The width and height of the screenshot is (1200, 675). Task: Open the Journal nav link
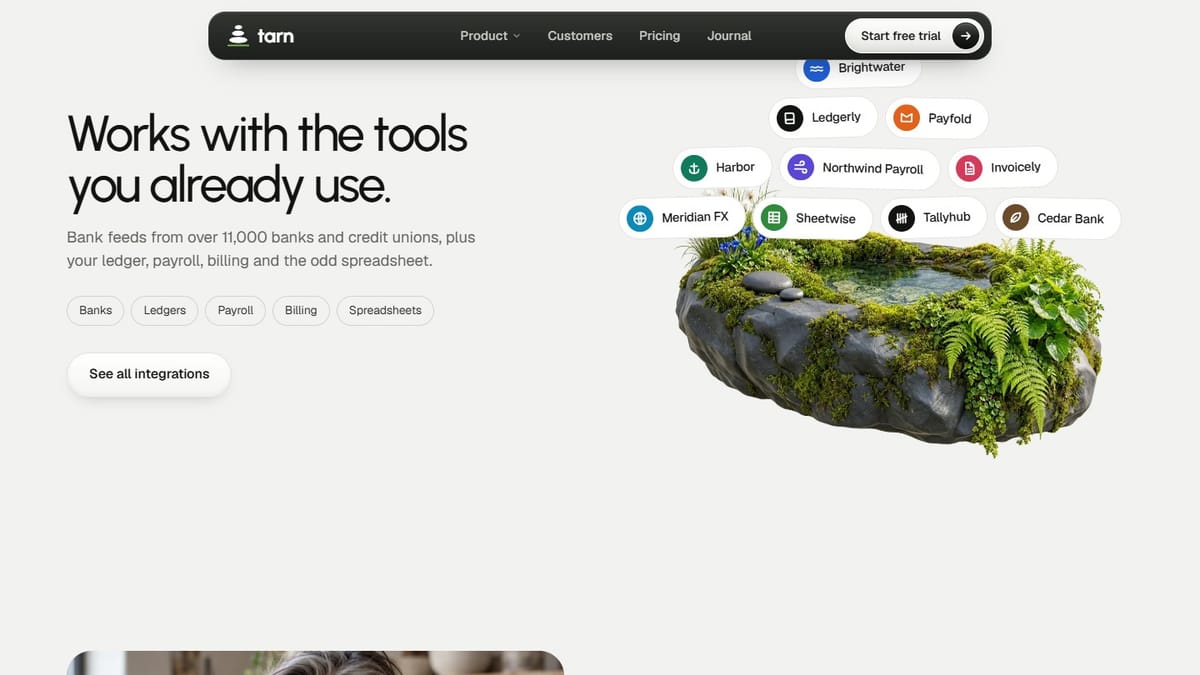point(729,36)
